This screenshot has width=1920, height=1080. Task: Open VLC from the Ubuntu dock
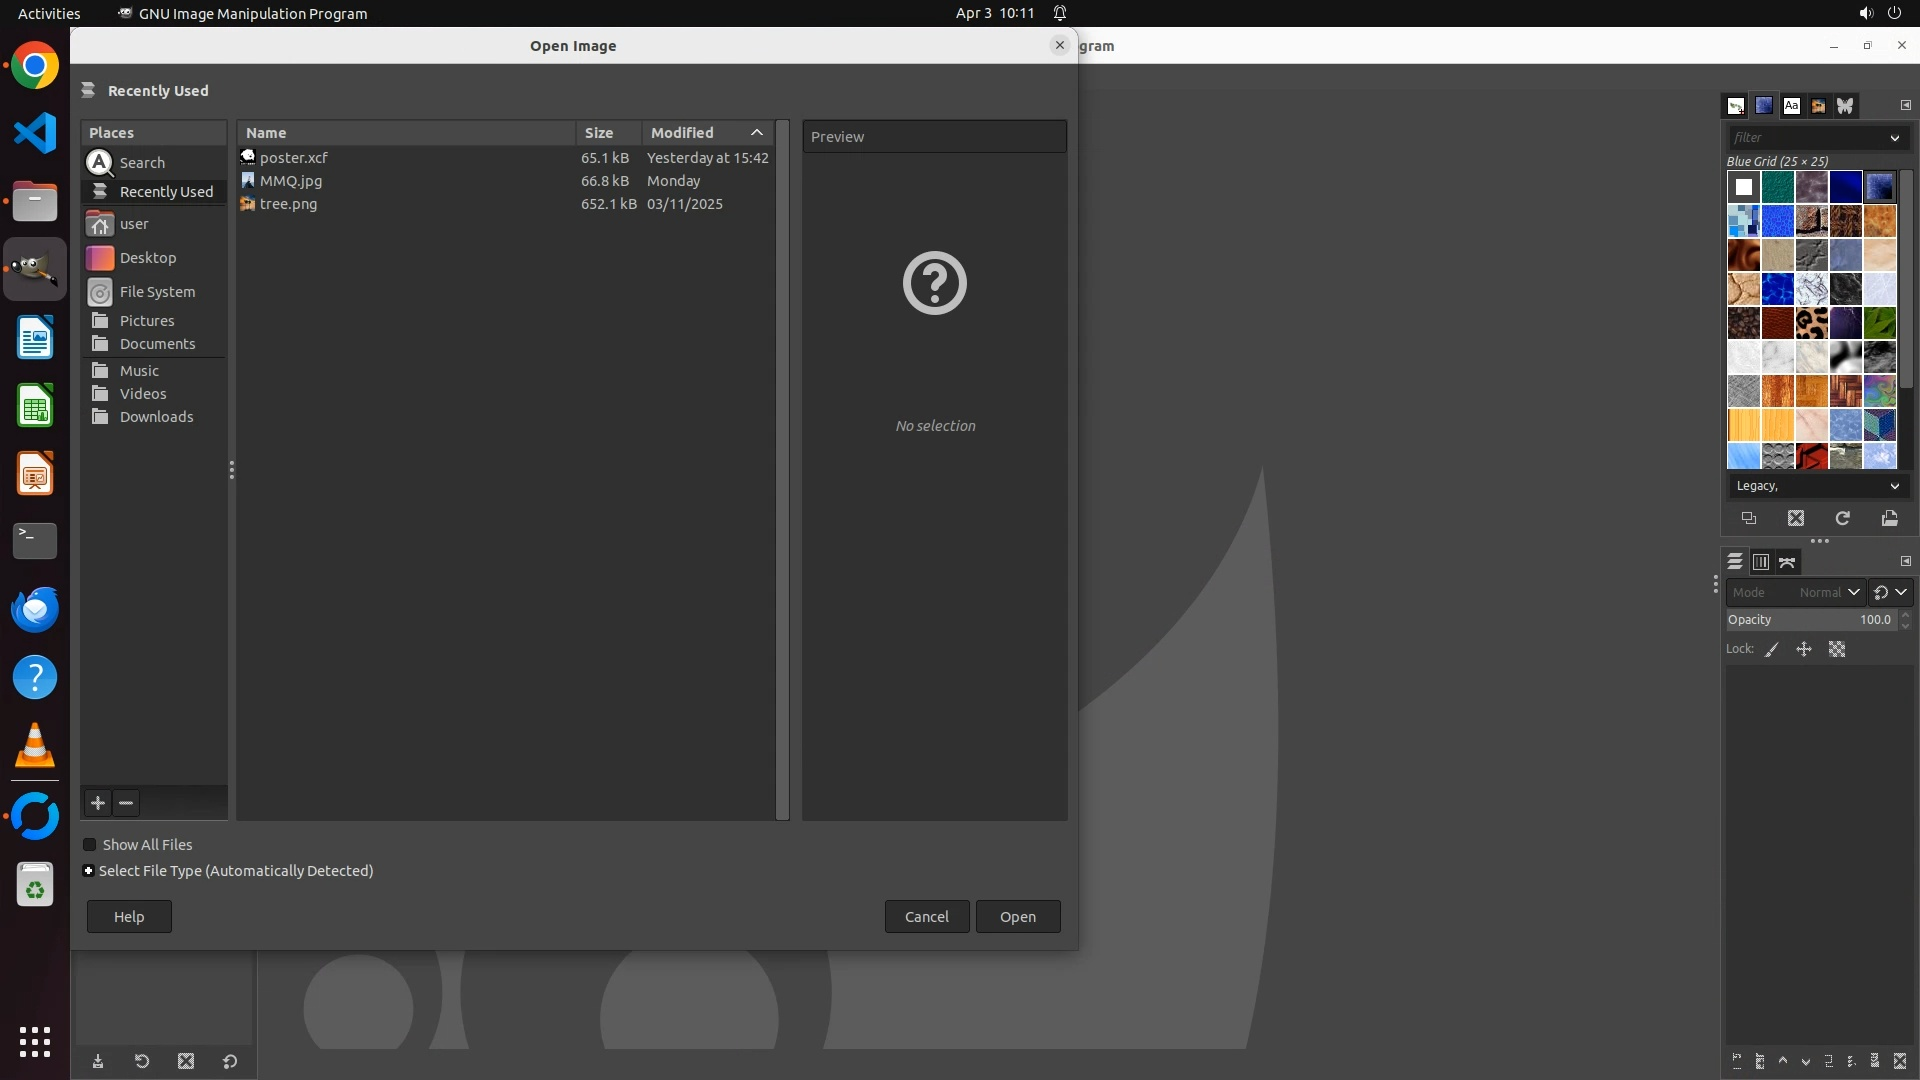tap(35, 745)
